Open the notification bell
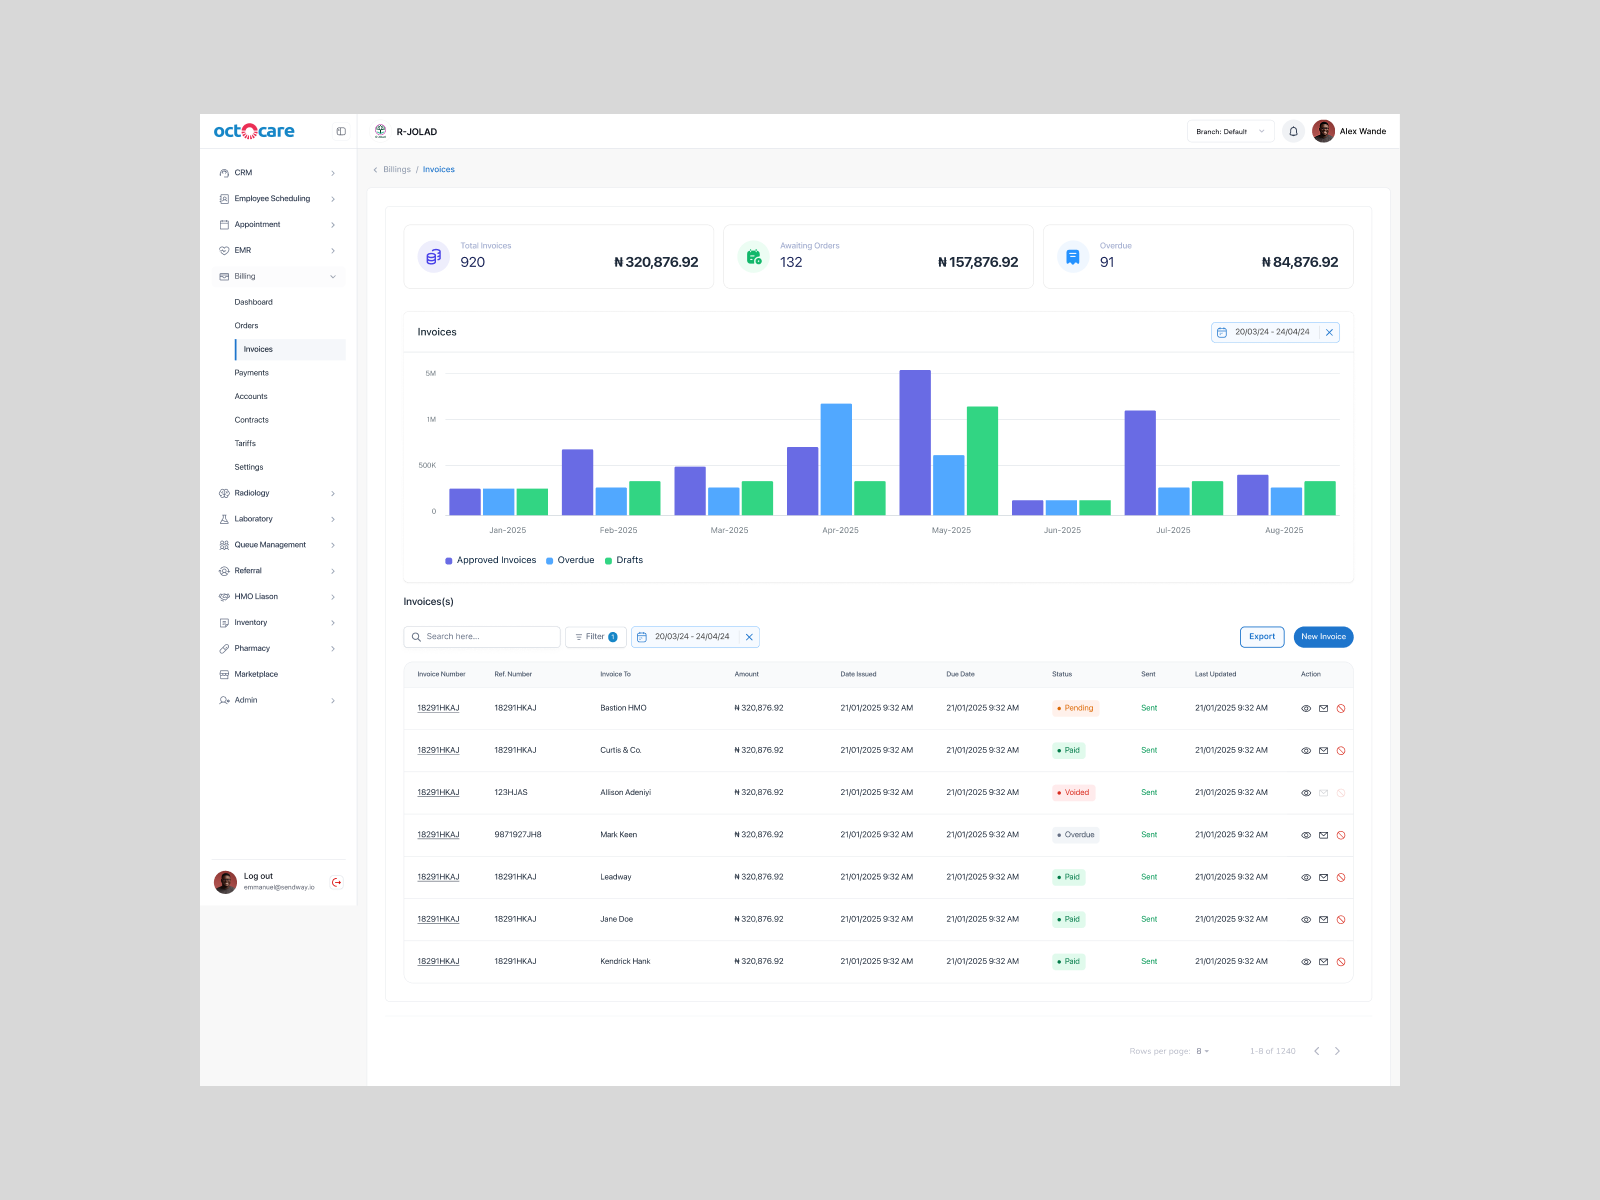Viewport: 1600px width, 1200px height. [1293, 131]
